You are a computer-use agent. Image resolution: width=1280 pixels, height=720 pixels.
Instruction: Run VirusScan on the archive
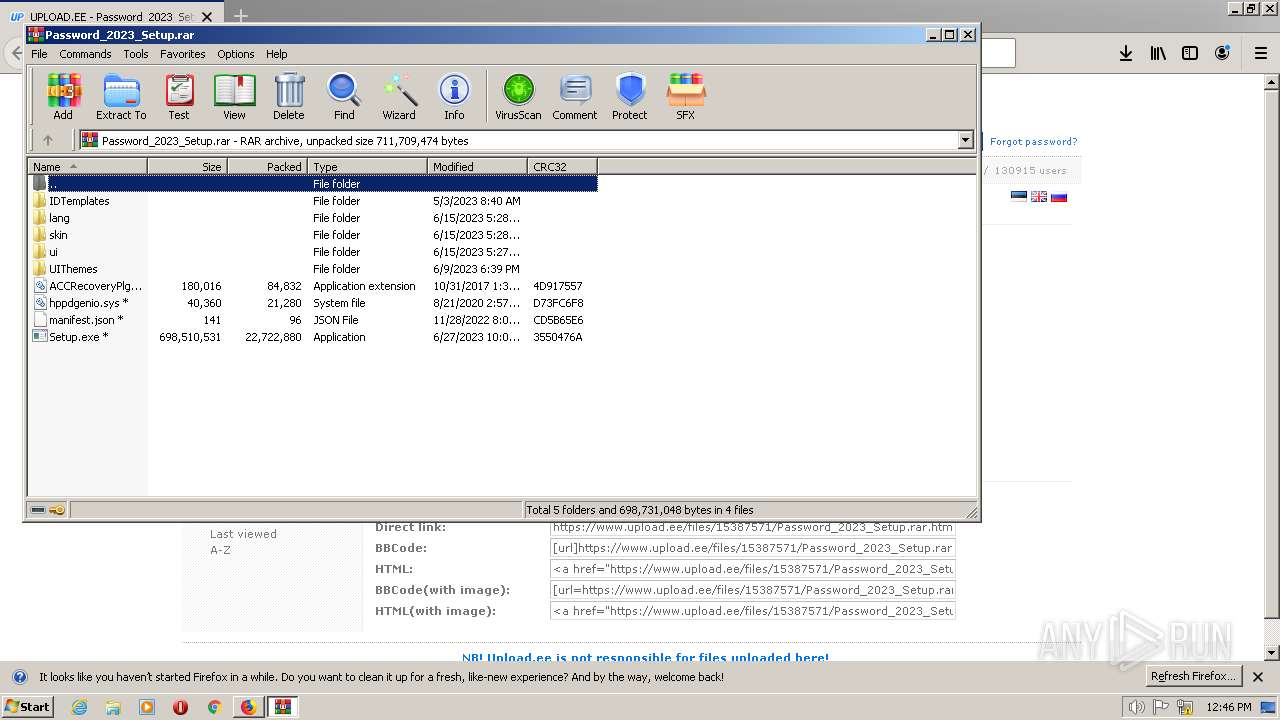518,97
